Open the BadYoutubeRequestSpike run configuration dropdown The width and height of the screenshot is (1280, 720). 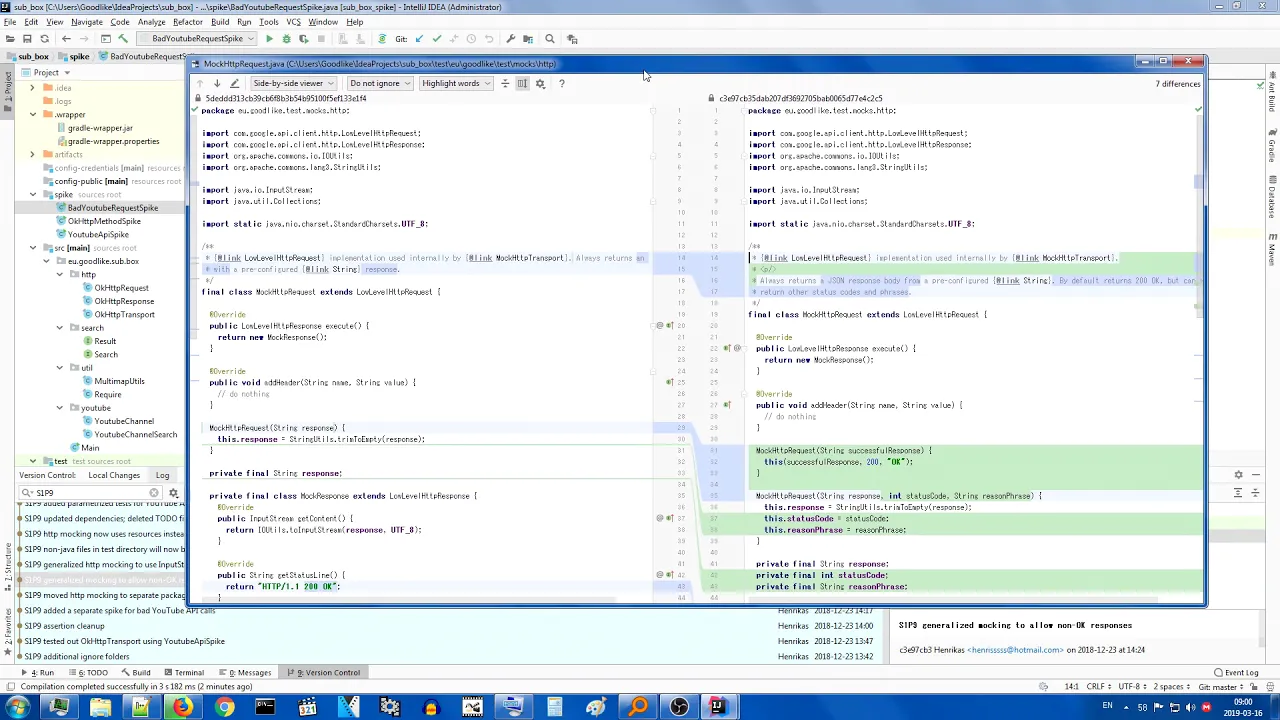pyautogui.click(x=197, y=39)
